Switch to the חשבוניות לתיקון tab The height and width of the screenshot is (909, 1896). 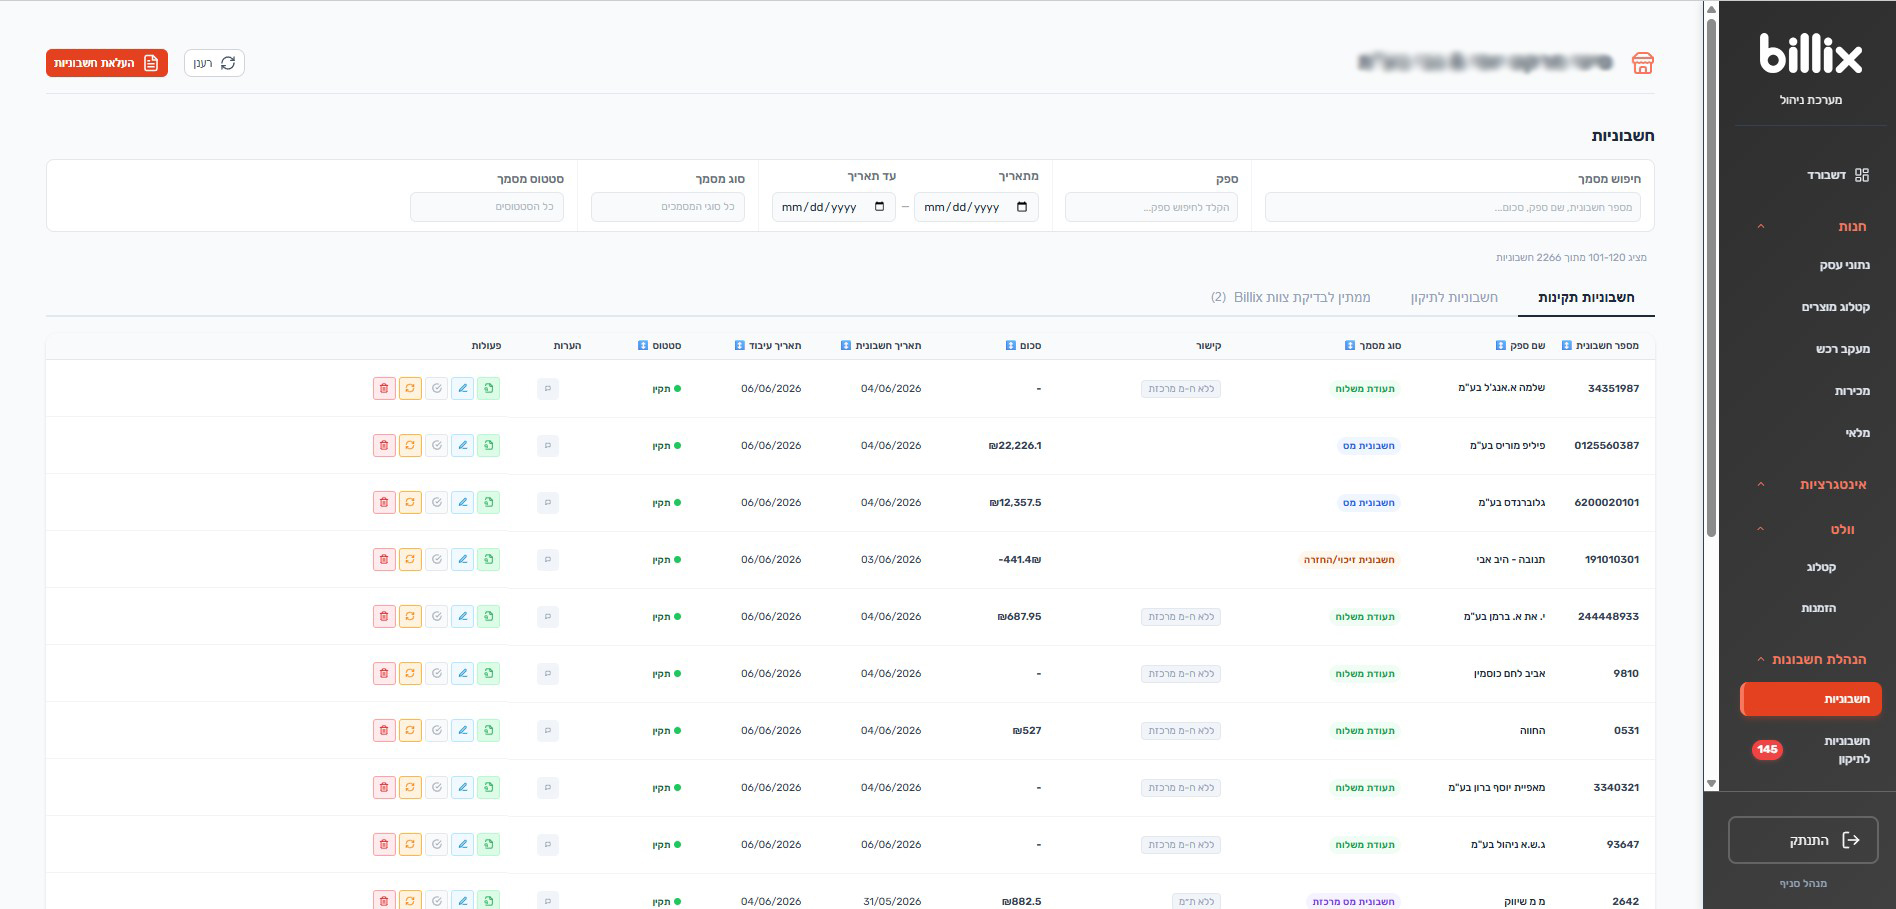[x=1454, y=297]
